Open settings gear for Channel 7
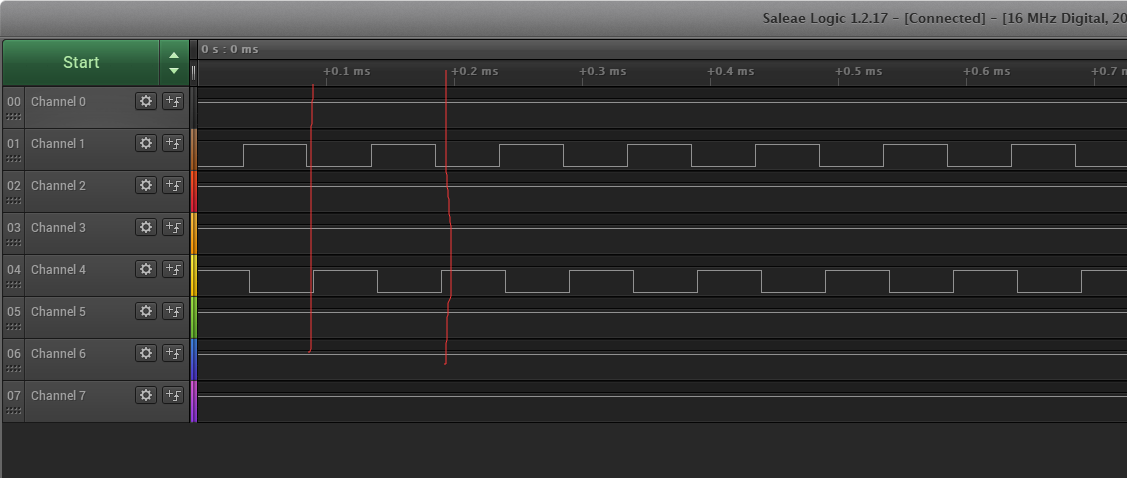This screenshot has width=1127, height=478. (146, 395)
